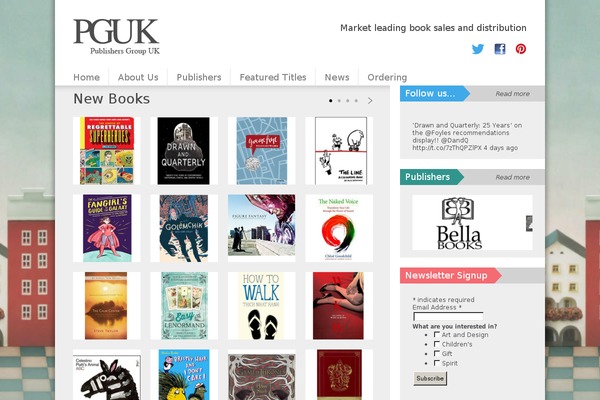
Task: Click the Bella Books publisher logo
Action: click(459, 223)
